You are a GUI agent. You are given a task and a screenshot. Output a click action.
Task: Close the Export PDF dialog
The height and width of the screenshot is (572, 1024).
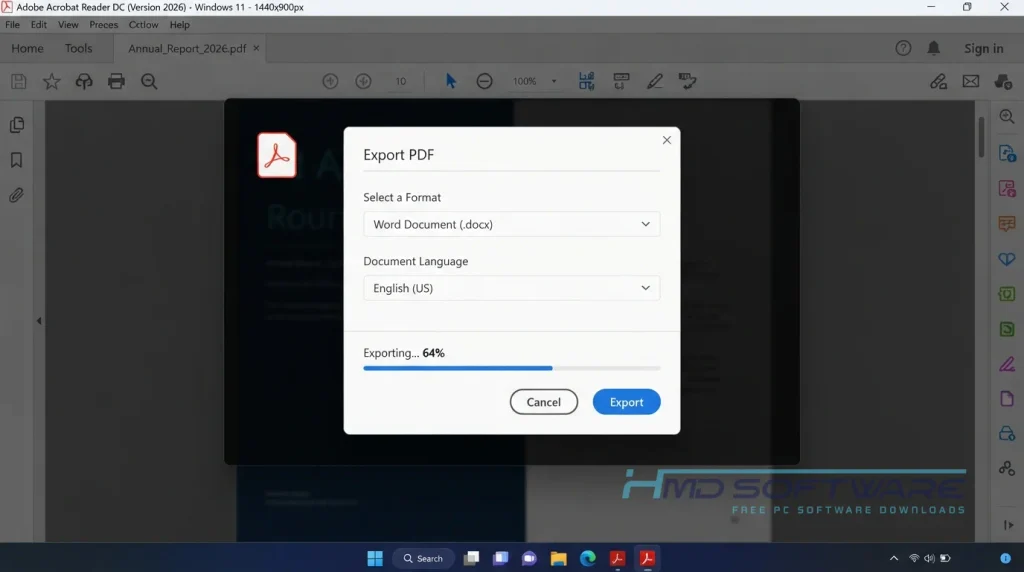point(667,140)
